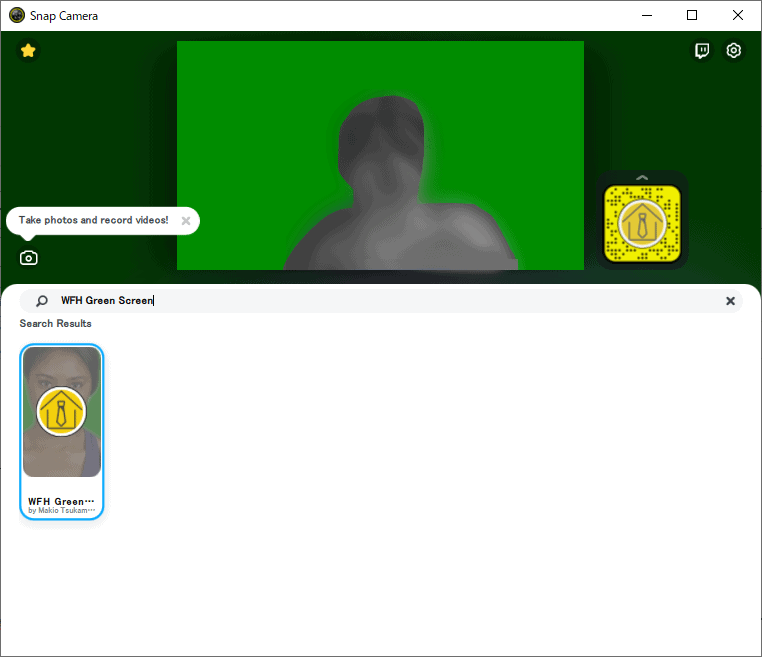762x657 pixels.
Task: Focus the 'WFH Green Screen' search field
Action: coord(380,301)
